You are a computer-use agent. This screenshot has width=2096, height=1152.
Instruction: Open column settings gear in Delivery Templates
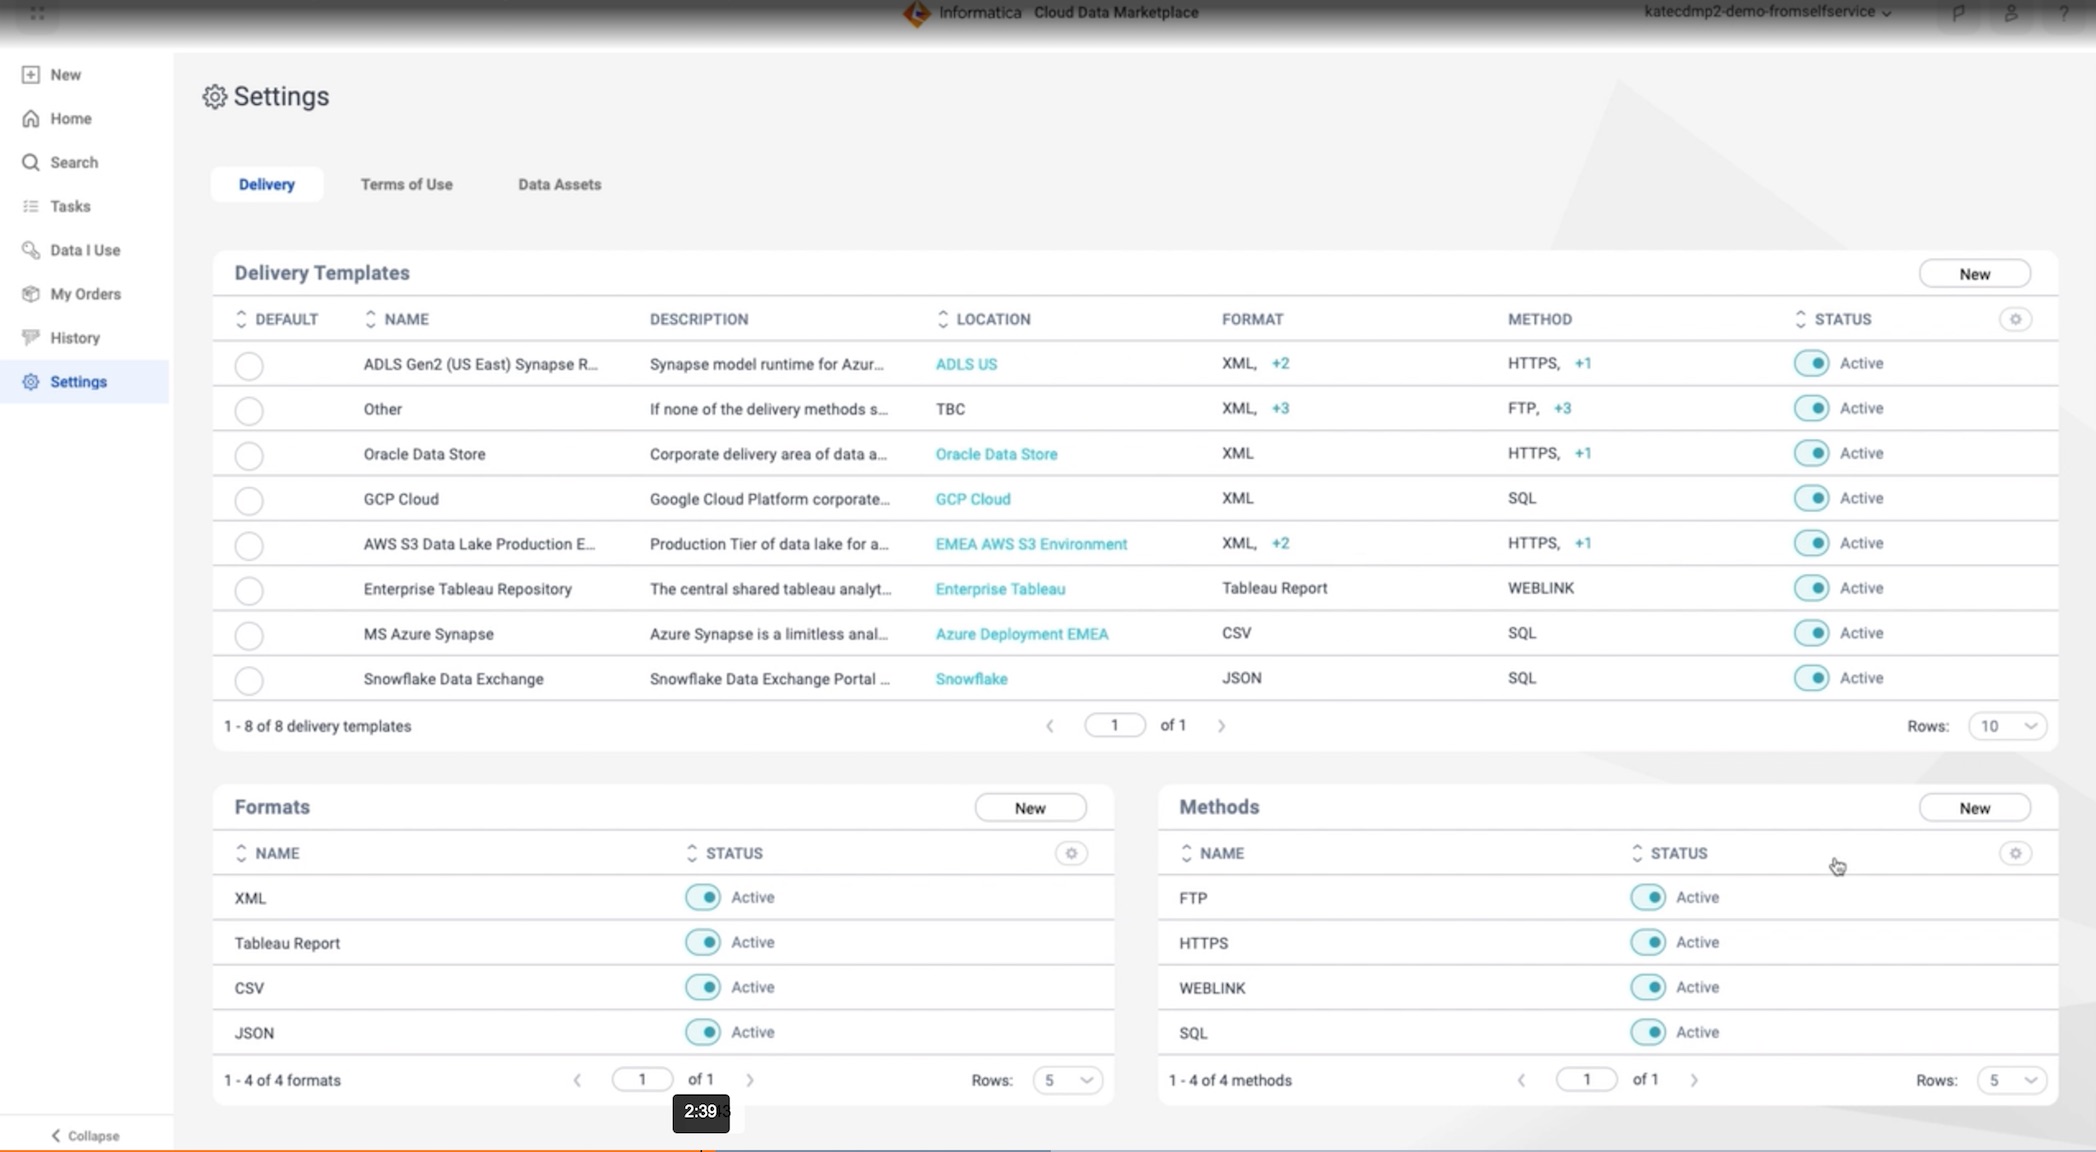[2015, 320]
